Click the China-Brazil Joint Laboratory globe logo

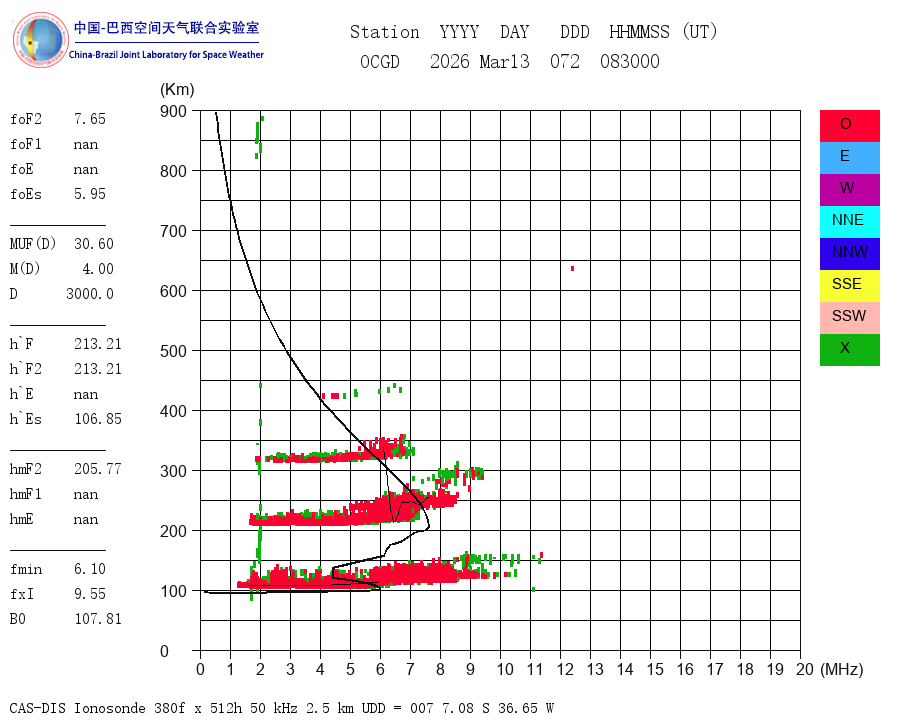(x=40, y=40)
